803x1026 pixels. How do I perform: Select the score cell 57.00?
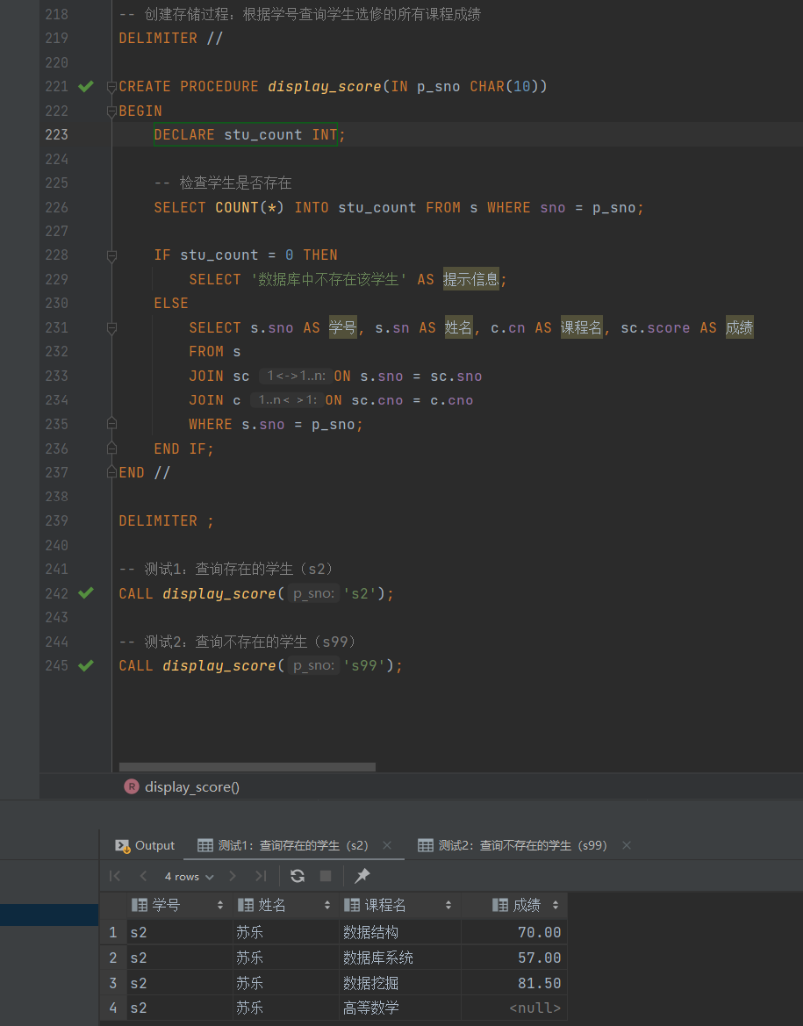click(514, 958)
